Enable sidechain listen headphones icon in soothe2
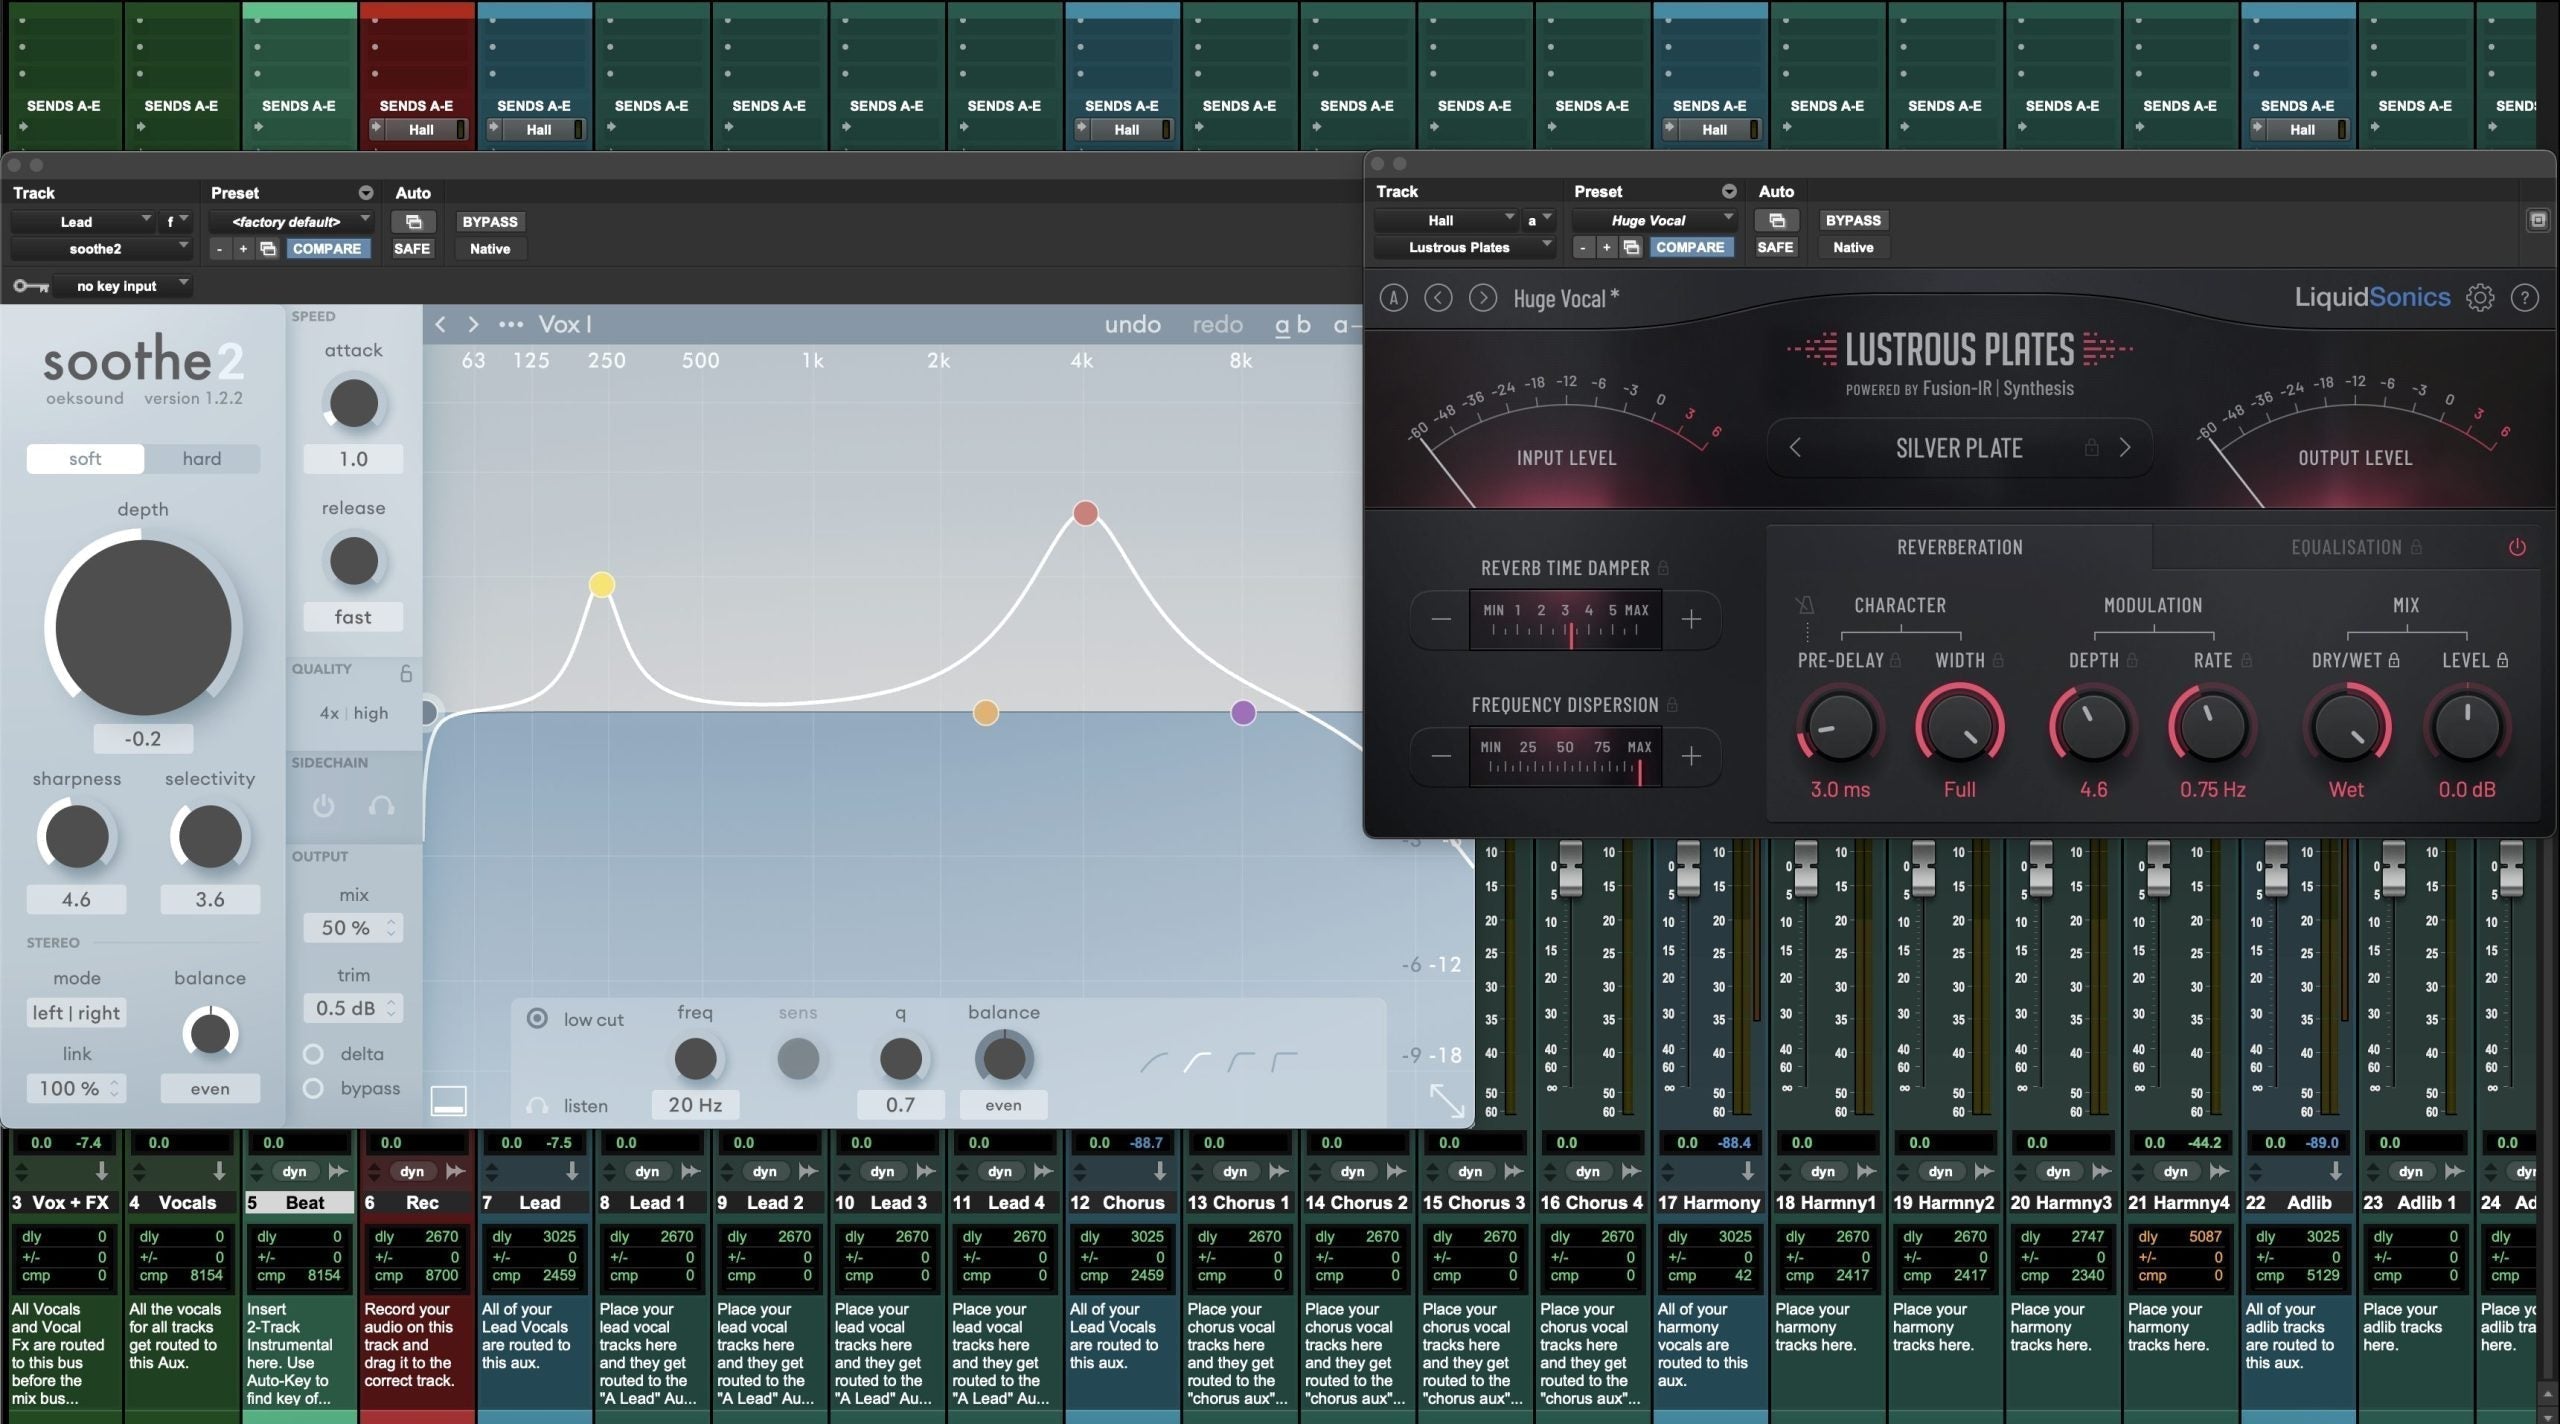Image resolution: width=2560 pixels, height=1424 pixels. [x=383, y=806]
